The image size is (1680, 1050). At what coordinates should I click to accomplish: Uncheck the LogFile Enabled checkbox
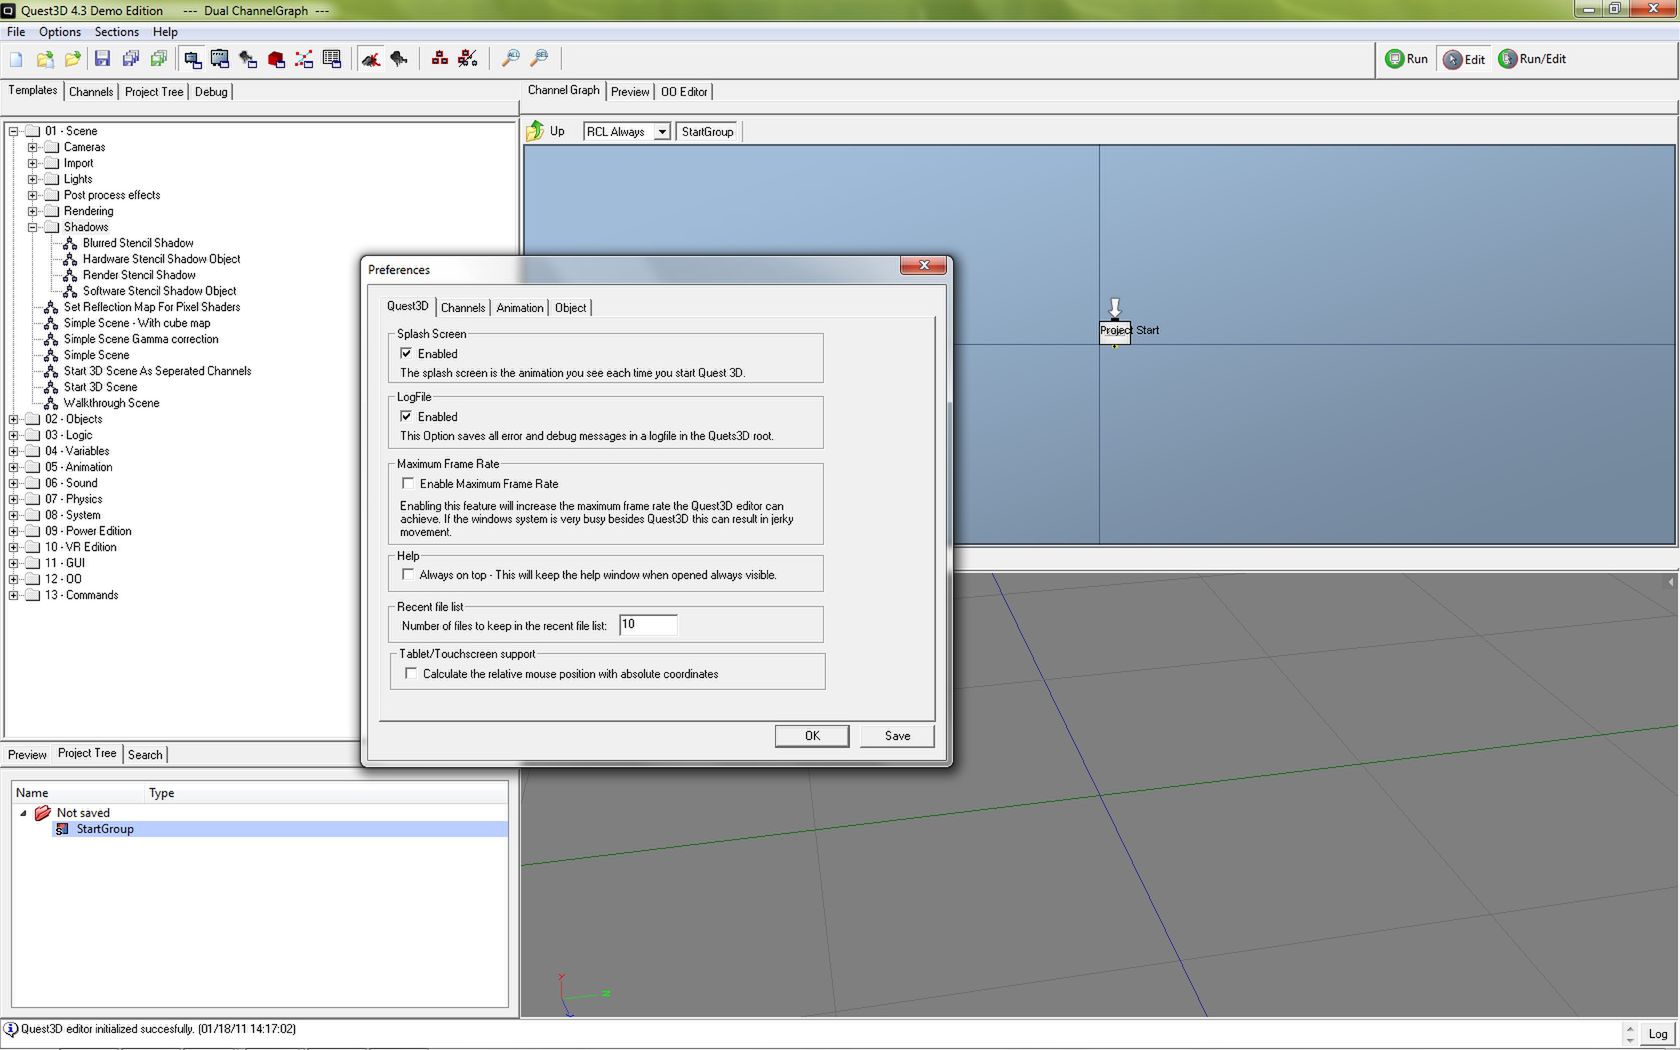[x=406, y=416]
